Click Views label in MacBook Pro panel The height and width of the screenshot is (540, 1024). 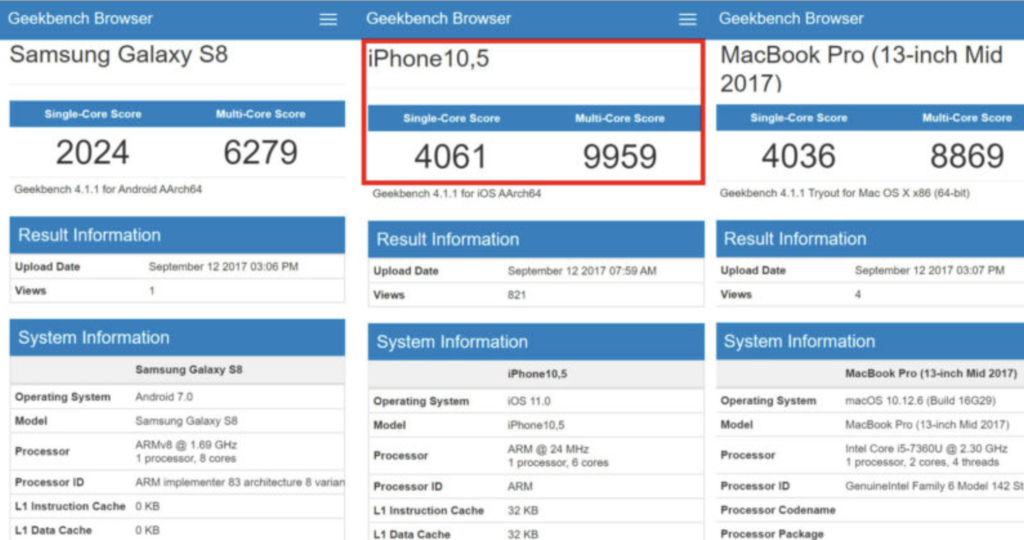coord(736,294)
